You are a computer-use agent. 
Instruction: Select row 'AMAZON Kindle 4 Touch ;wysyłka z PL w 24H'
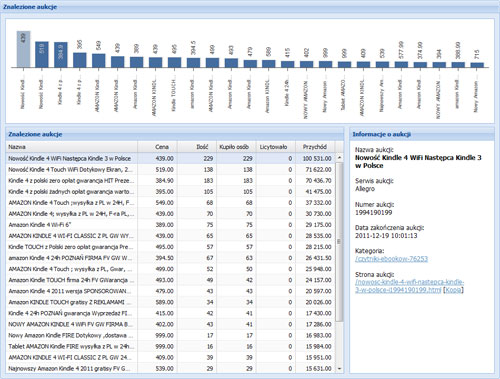tap(170, 202)
